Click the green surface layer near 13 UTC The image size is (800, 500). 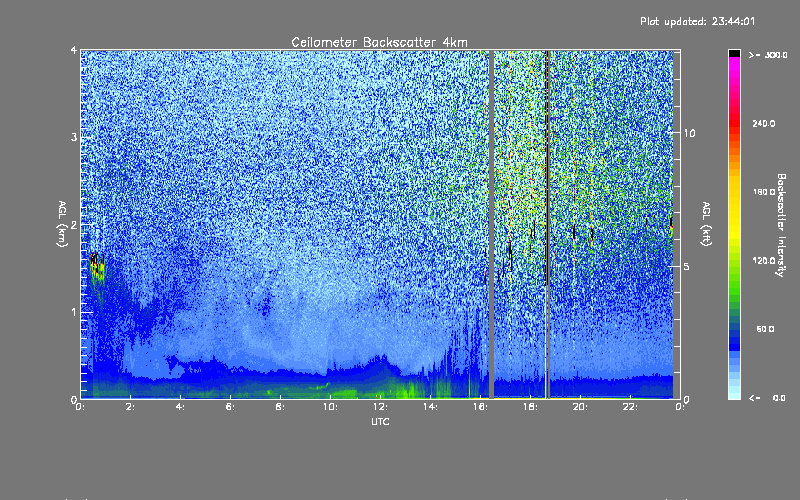tap(408, 390)
